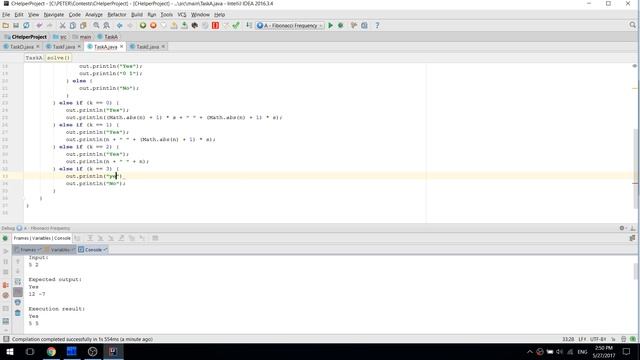Viewport: 640px width, 360px height.
Task: Open the Refactor menu
Action: click(x=117, y=15)
